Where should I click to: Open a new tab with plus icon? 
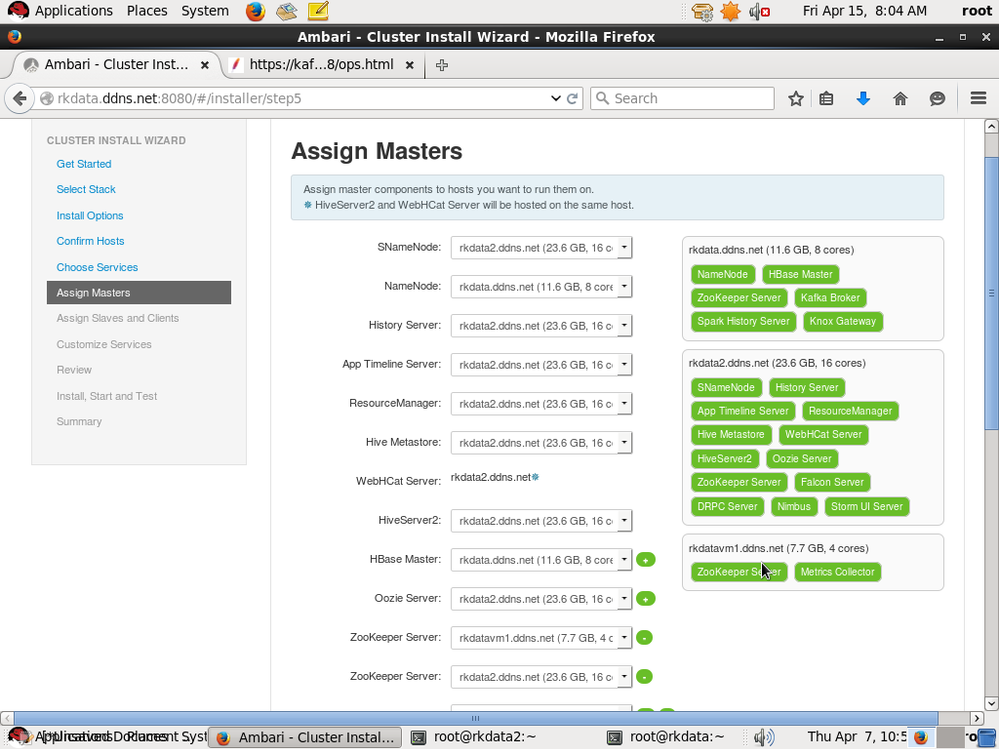point(442,65)
